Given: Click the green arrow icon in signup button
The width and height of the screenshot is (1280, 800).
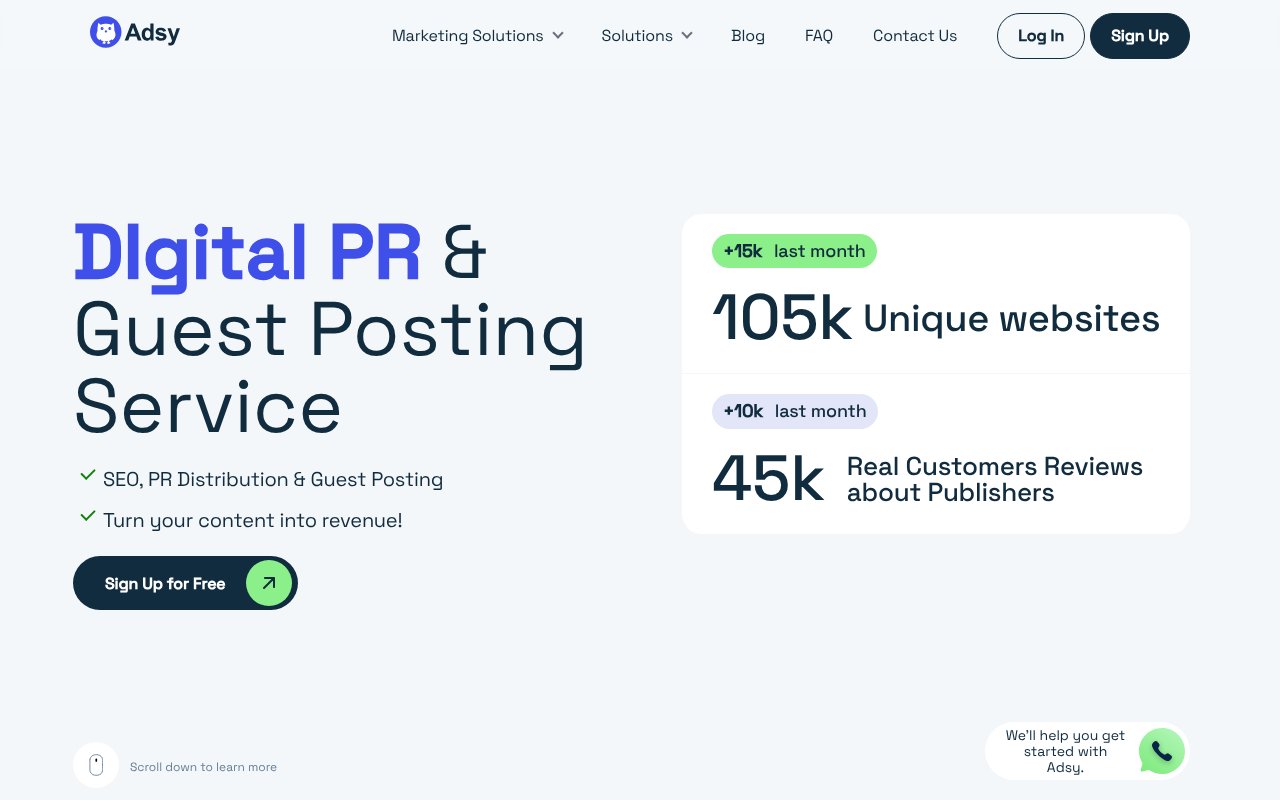Looking at the screenshot, I should coord(268,583).
